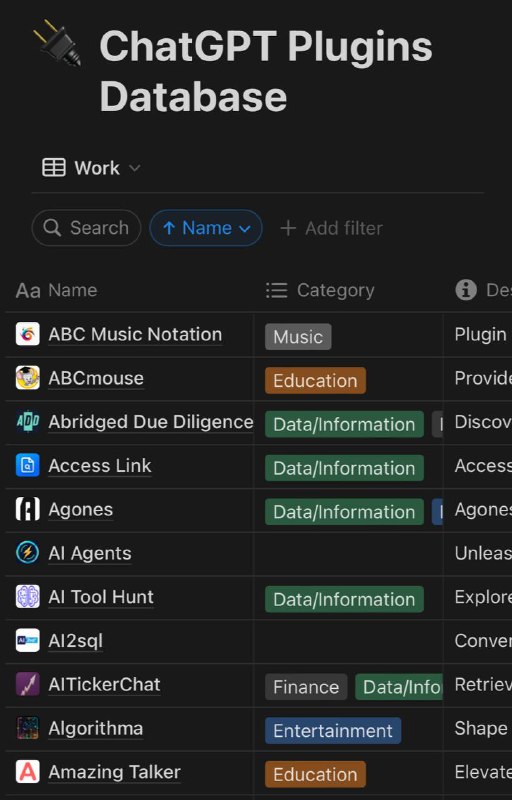
Task: Click the Entertainment tag on Algorithma
Action: [333, 731]
